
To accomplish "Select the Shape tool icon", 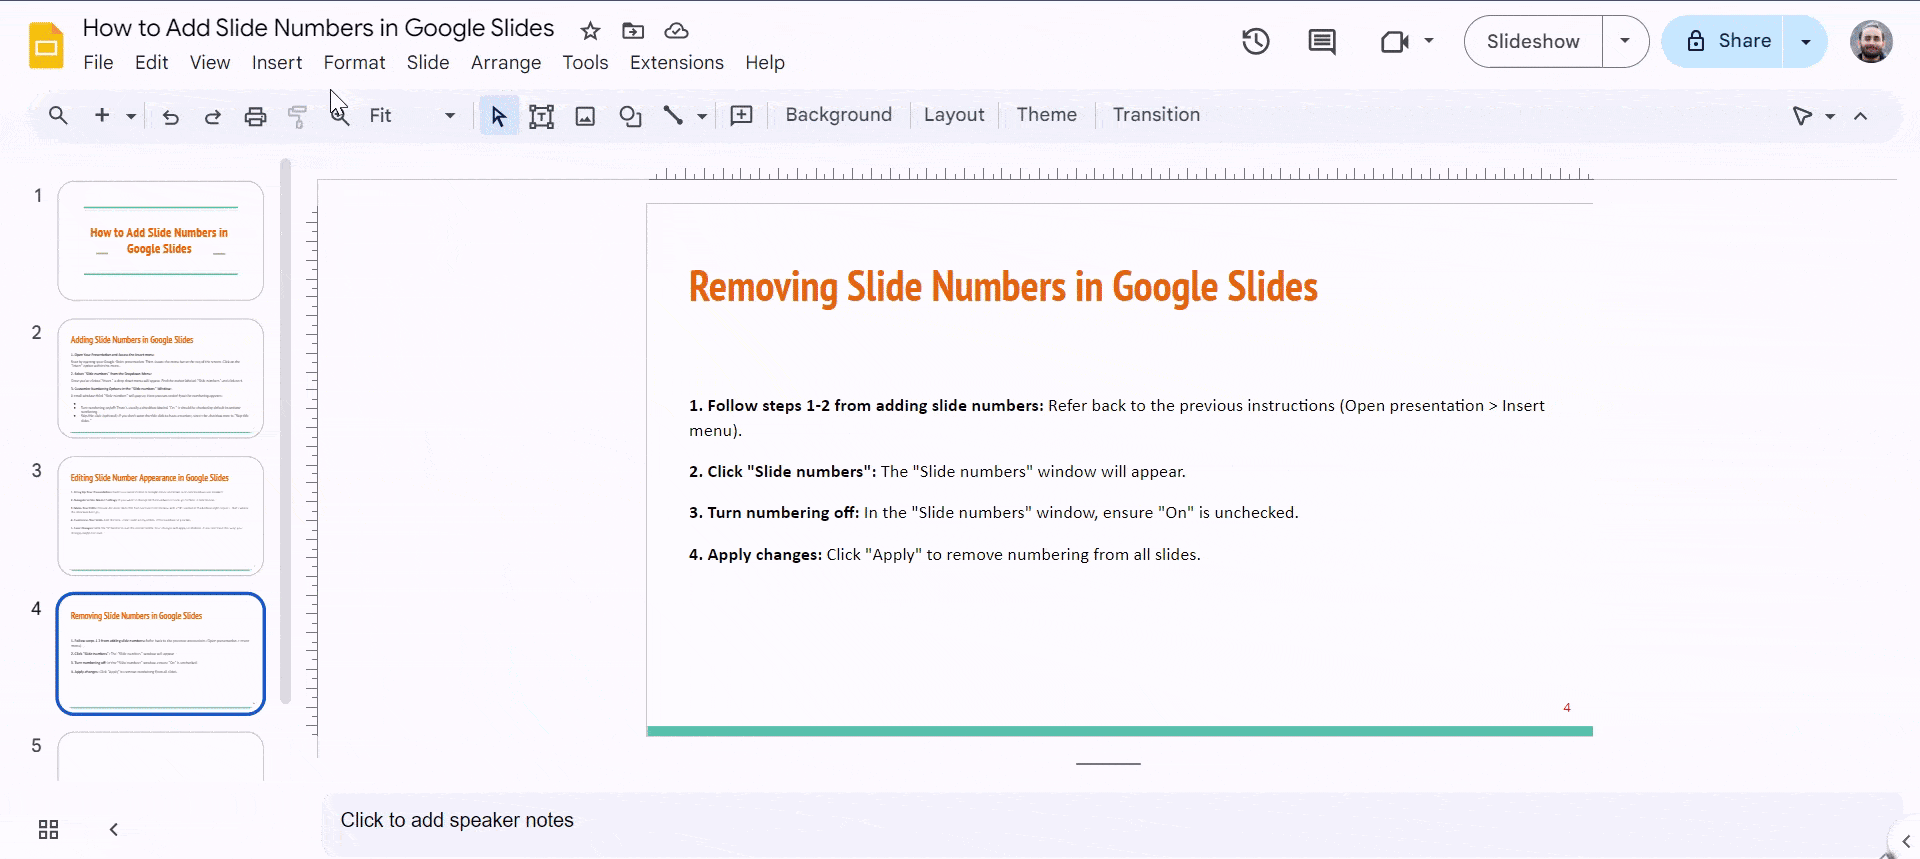I will click(630, 117).
